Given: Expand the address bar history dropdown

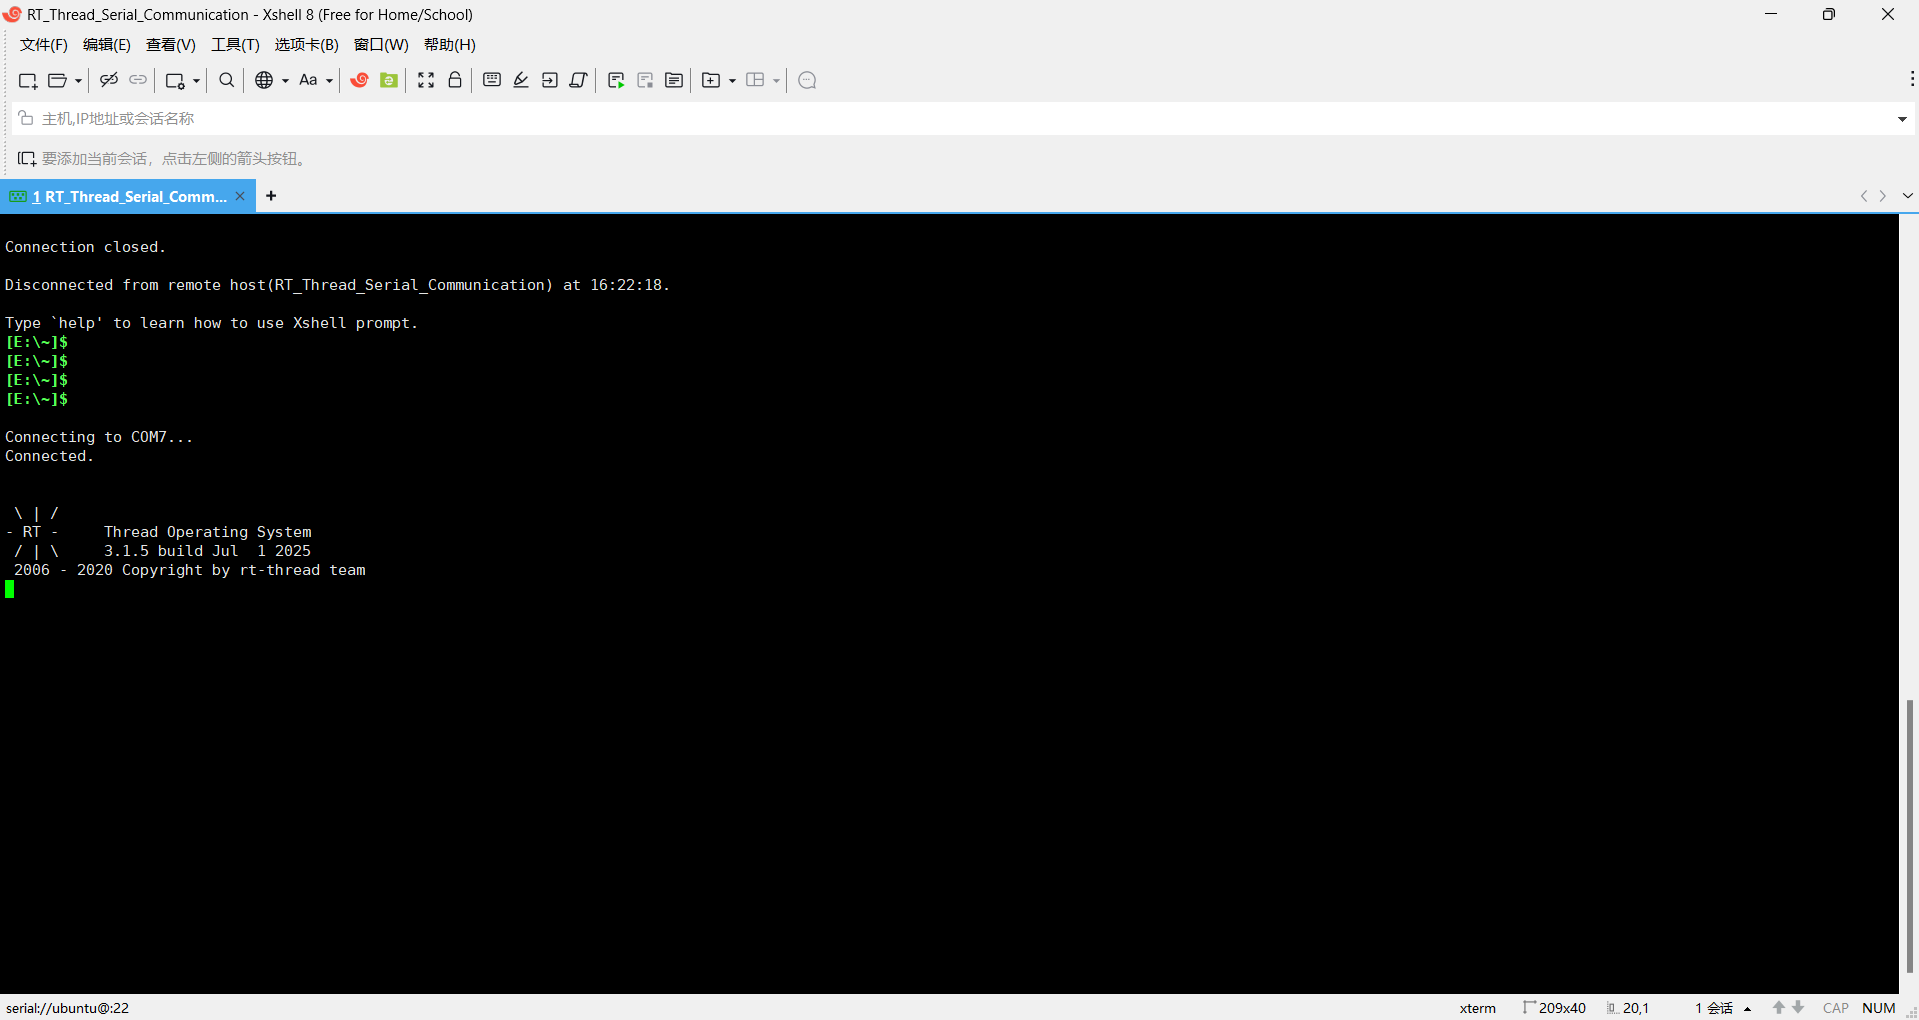Looking at the screenshot, I should (1902, 119).
